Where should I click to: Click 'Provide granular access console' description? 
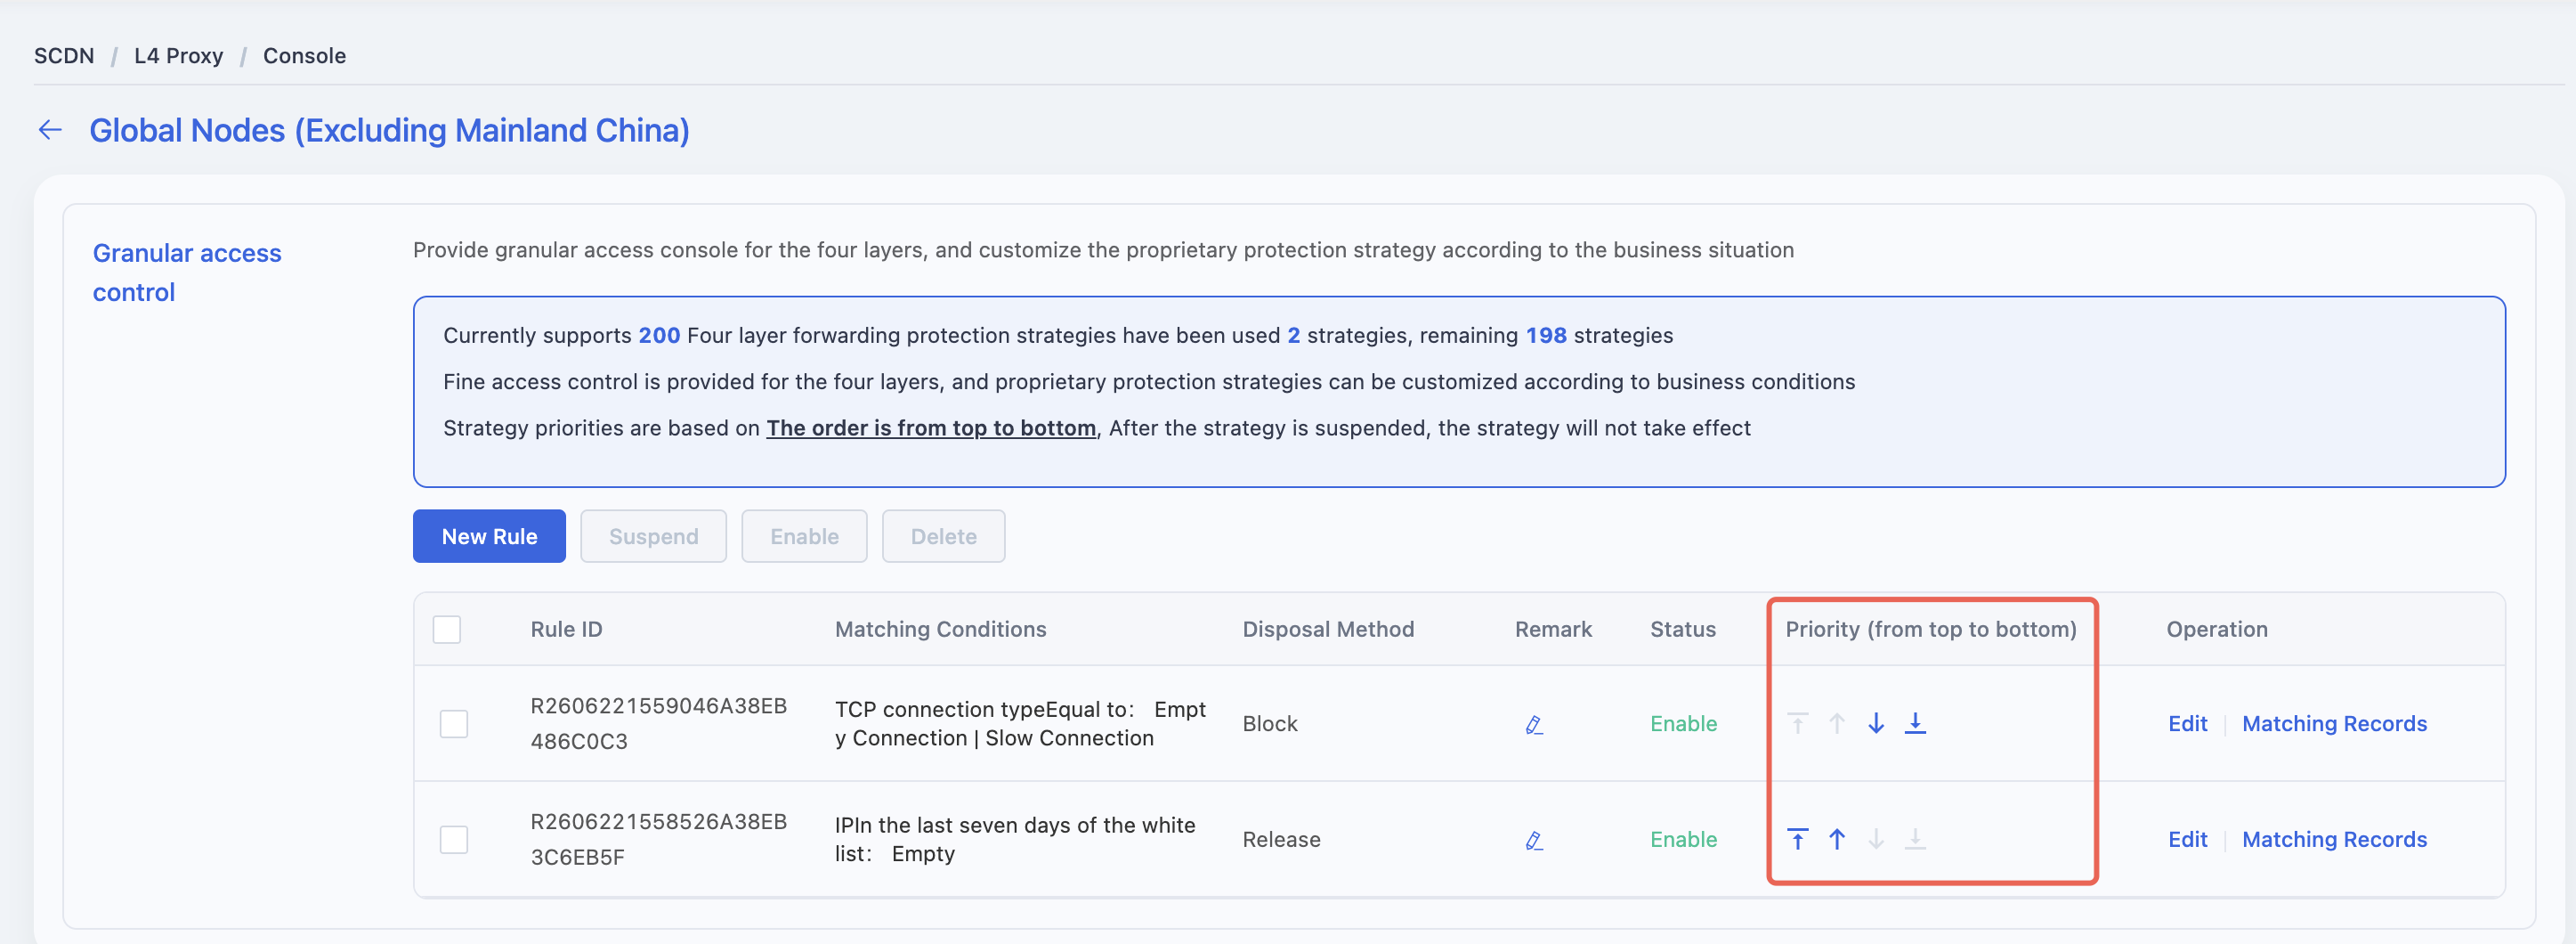(1102, 250)
